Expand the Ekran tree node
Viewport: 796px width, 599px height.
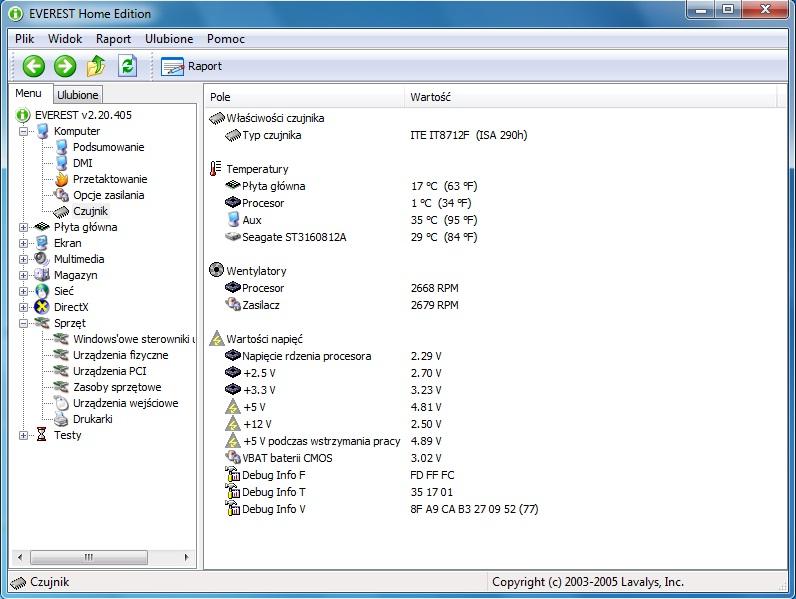23,243
